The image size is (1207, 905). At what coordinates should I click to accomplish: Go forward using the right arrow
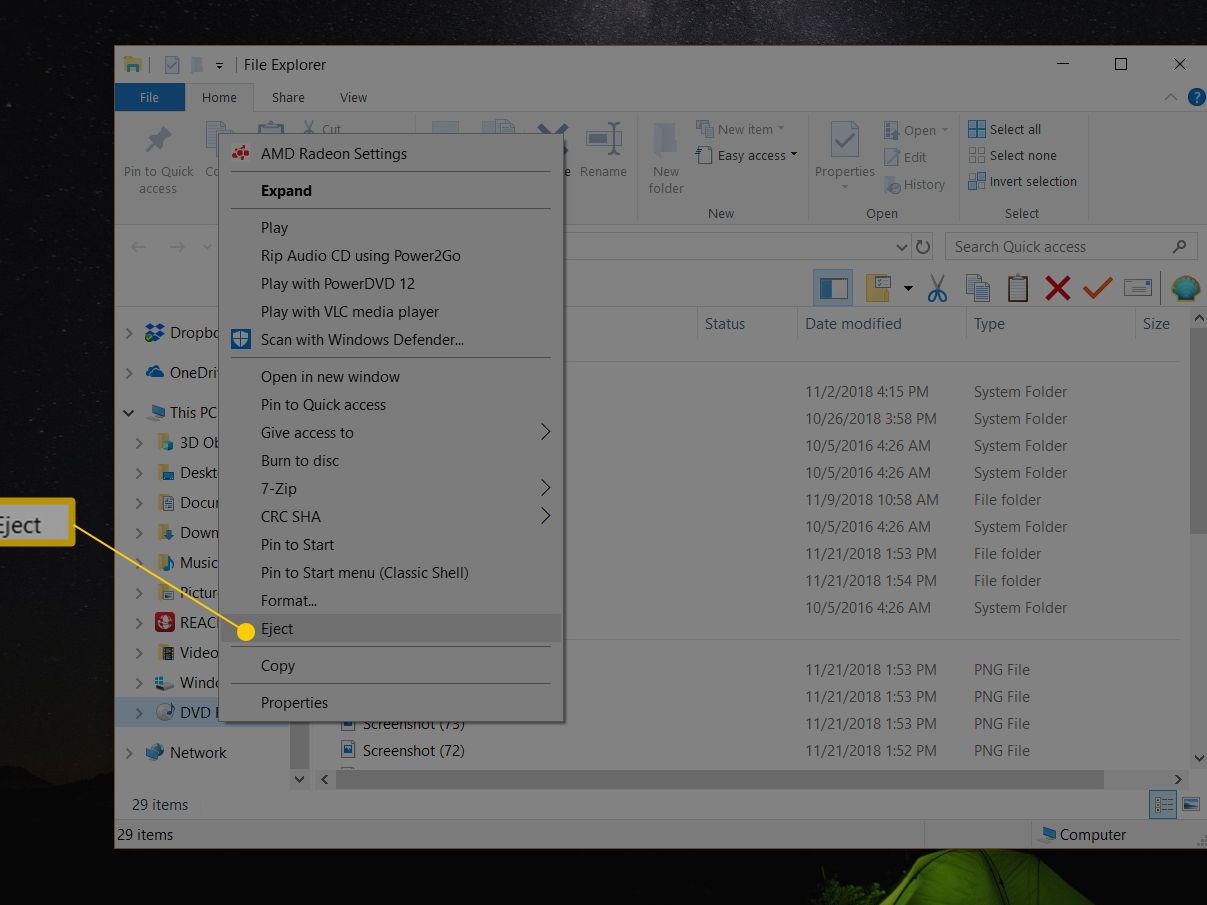coord(177,247)
